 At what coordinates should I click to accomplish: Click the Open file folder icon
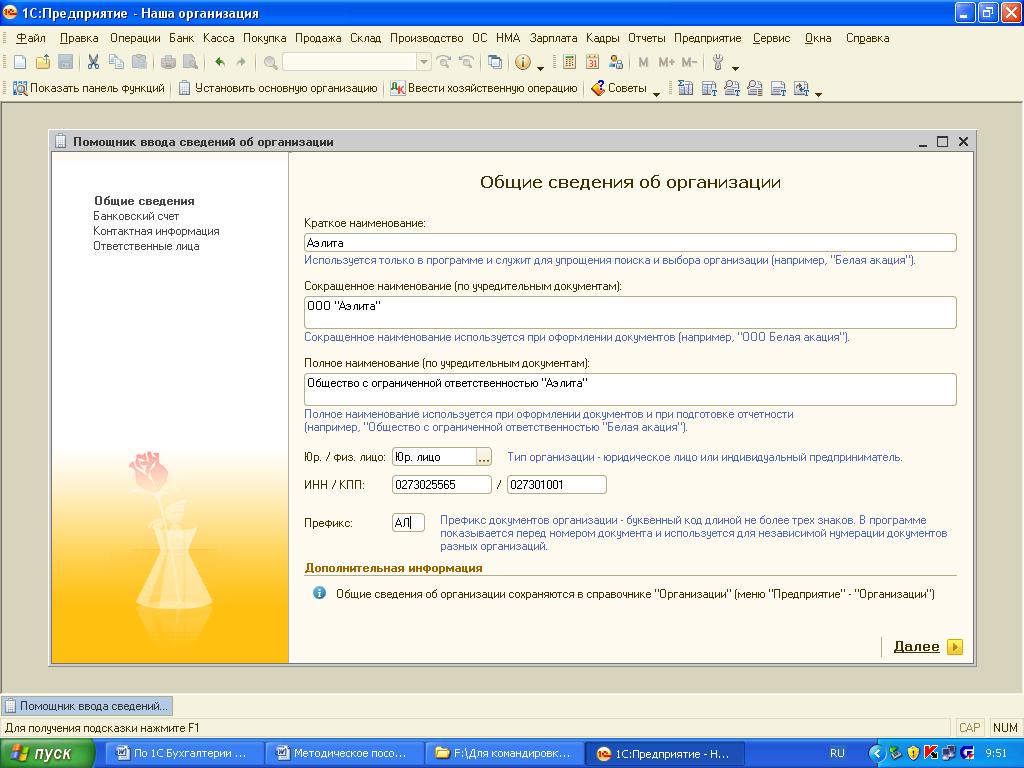(42, 62)
